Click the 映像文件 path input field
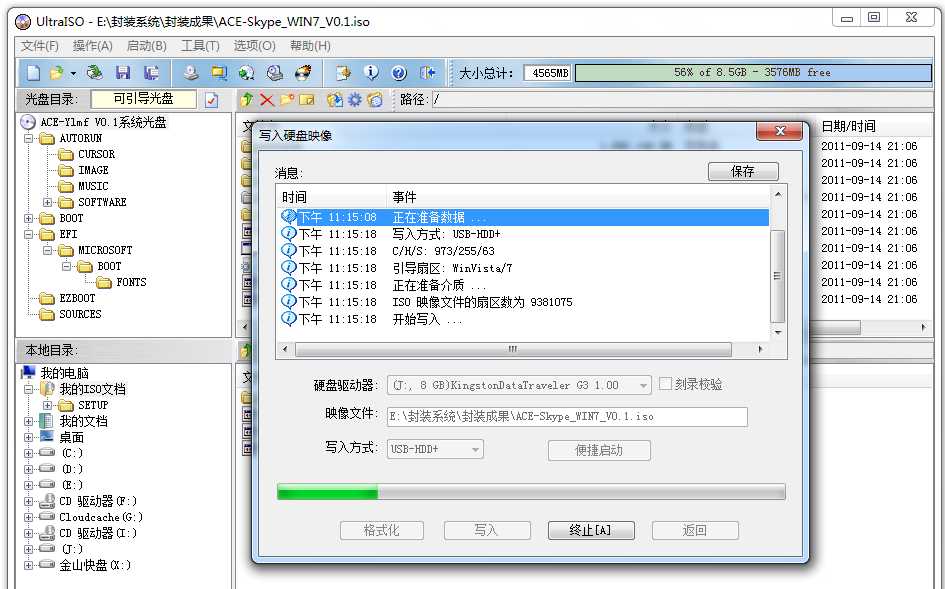This screenshot has height=589, width=945. 567,417
